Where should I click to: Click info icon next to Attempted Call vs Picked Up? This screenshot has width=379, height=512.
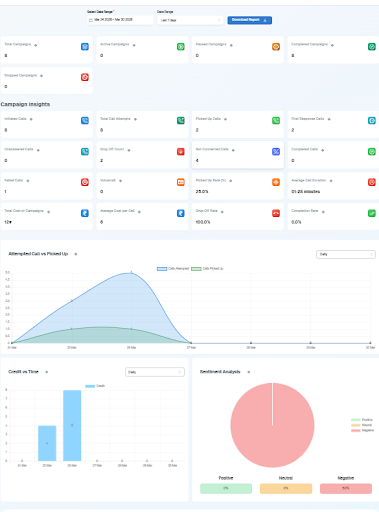coord(76,254)
